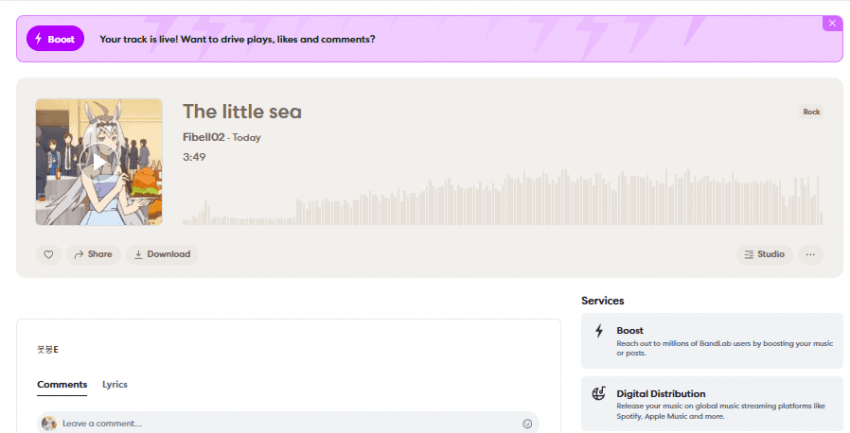The height and width of the screenshot is (433, 850).
Task: Click the Boost lightning icon under Services
Action: pyautogui.click(x=599, y=331)
